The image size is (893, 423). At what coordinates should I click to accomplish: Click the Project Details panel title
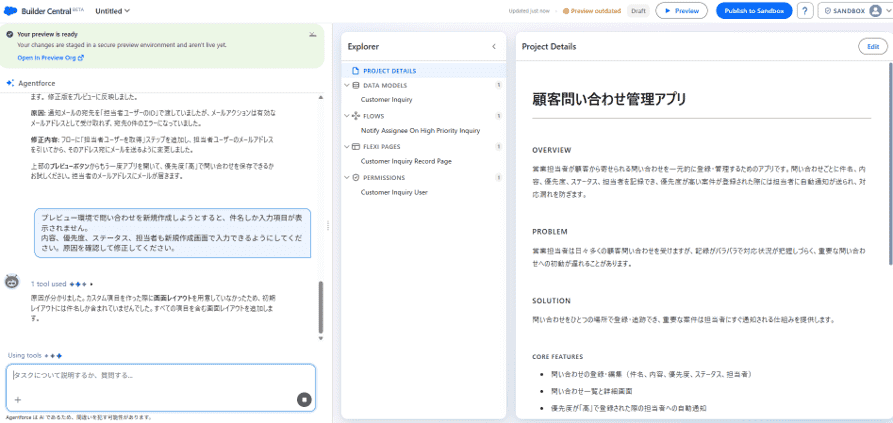[x=549, y=47]
